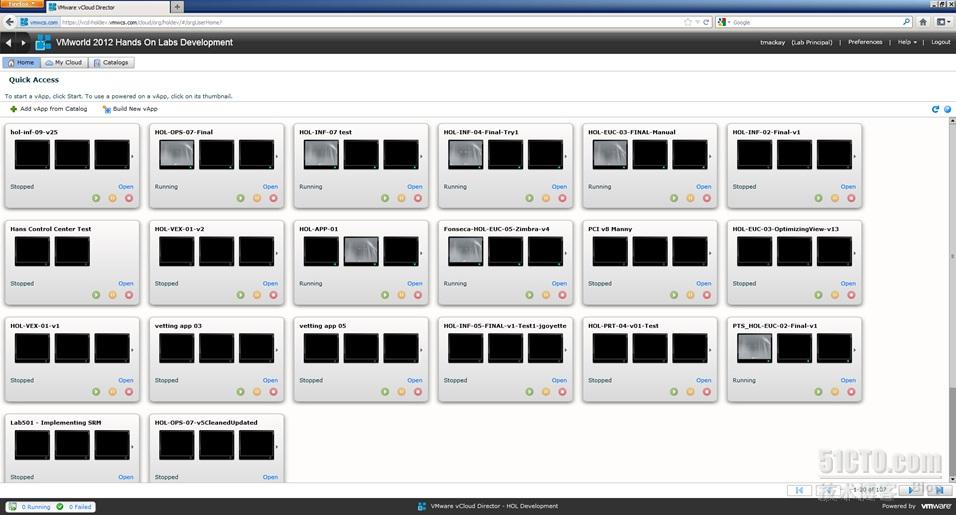
Task: Expand more VMs arrow on HOL-INF-02-Final-v1 card
Action: 855,156
